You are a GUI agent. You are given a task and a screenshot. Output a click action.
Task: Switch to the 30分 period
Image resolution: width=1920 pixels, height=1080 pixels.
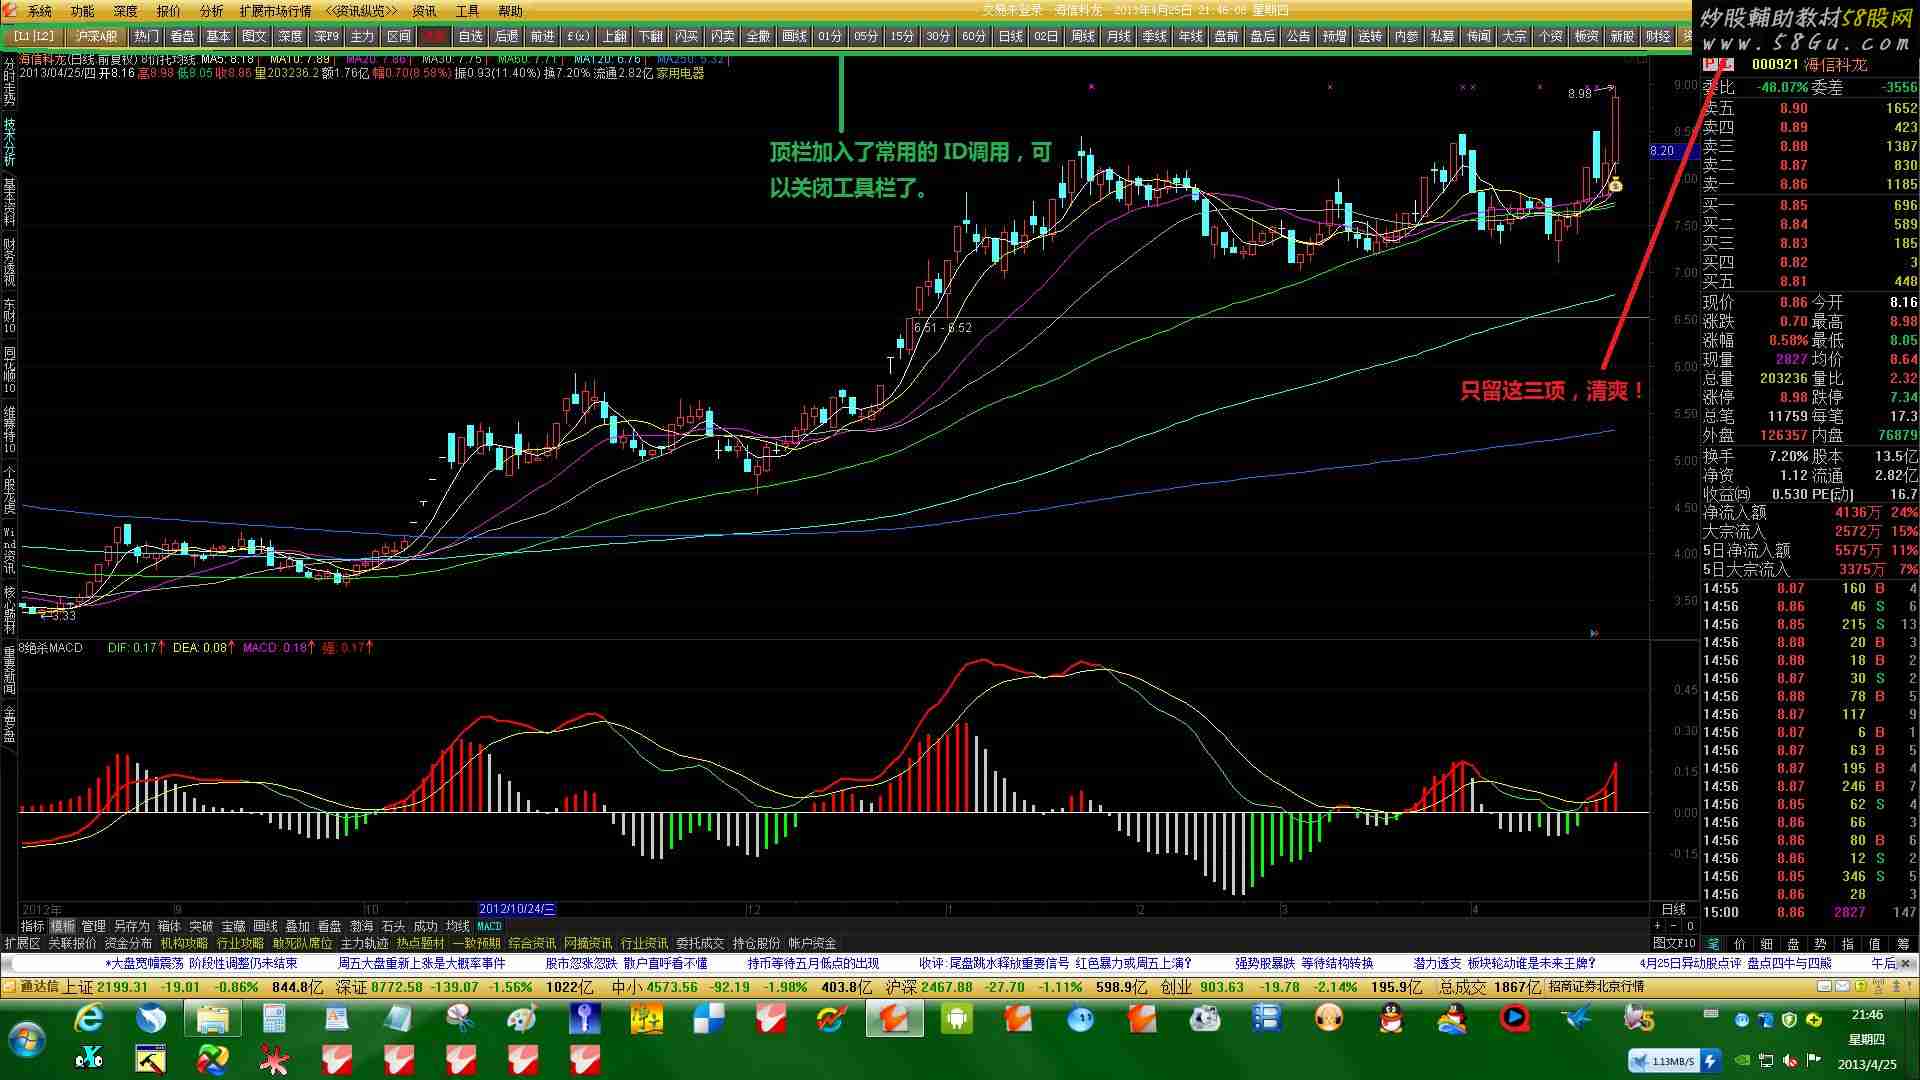point(938,36)
